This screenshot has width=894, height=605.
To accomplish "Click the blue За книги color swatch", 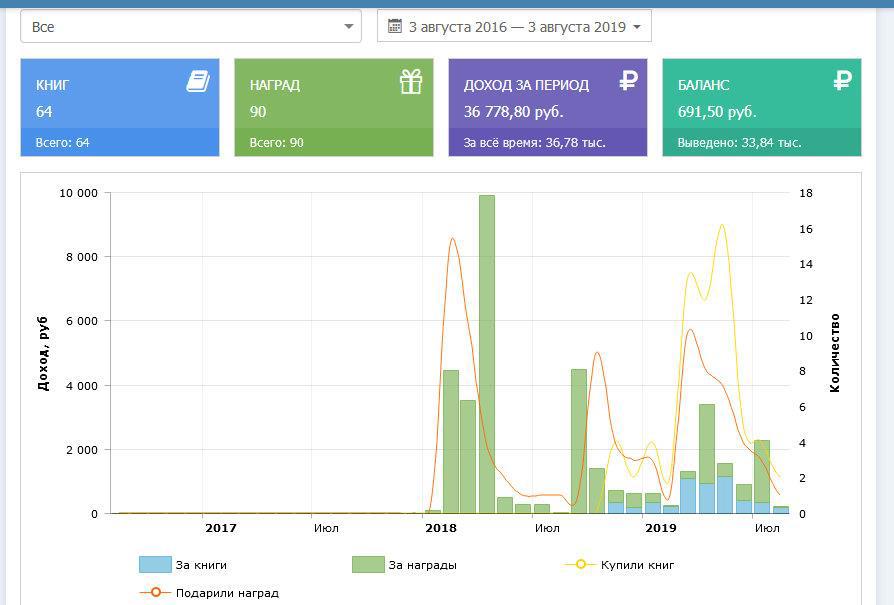I will point(155,565).
